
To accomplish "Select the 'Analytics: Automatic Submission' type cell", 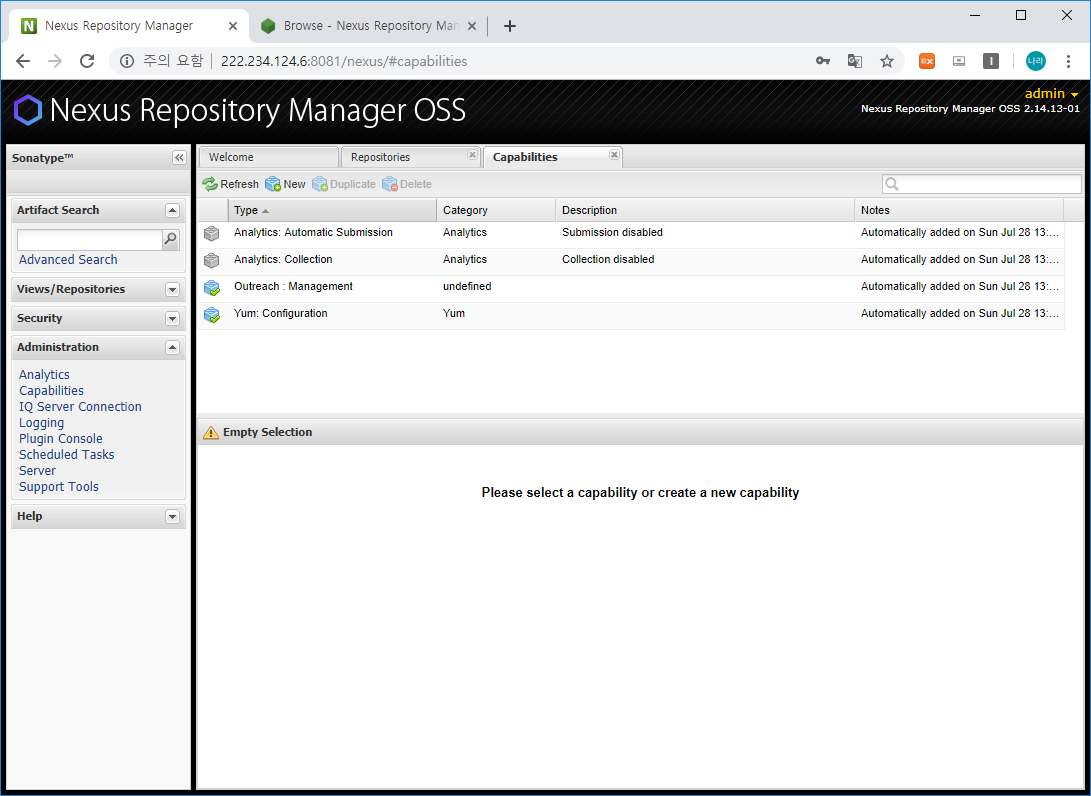I will [x=332, y=232].
